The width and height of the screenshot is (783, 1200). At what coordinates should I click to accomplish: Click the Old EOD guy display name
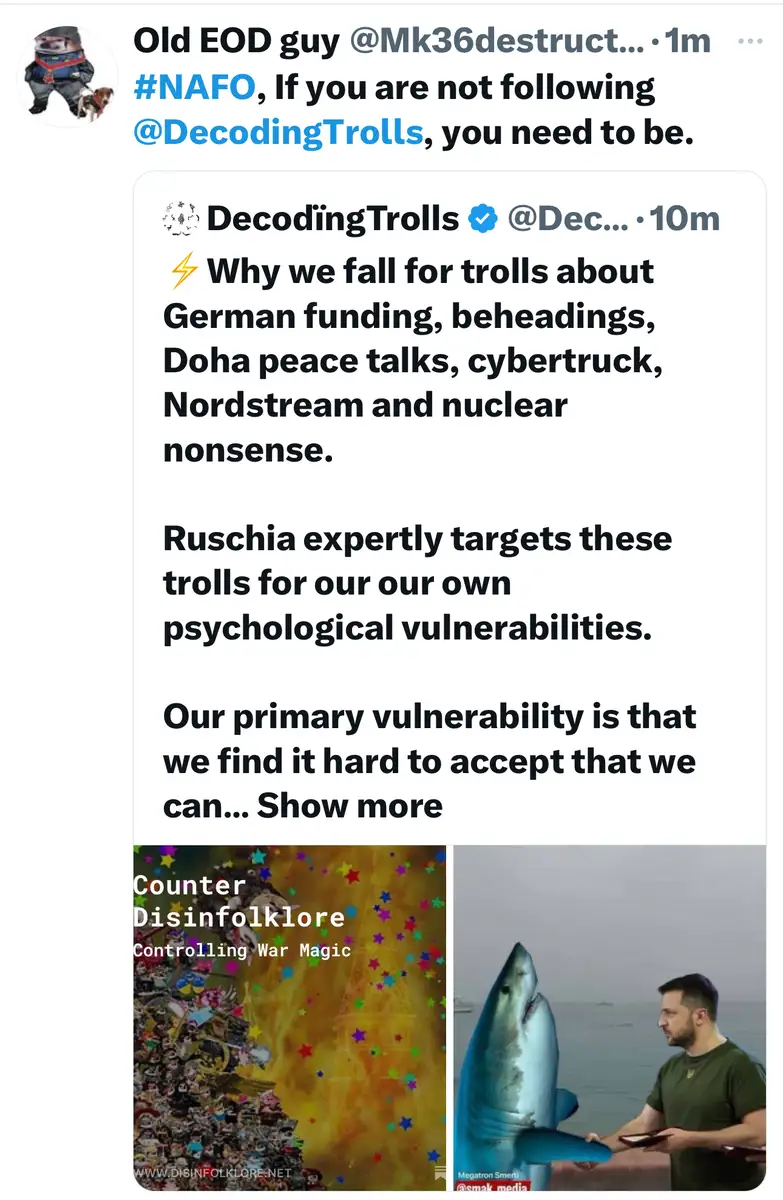click(235, 40)
